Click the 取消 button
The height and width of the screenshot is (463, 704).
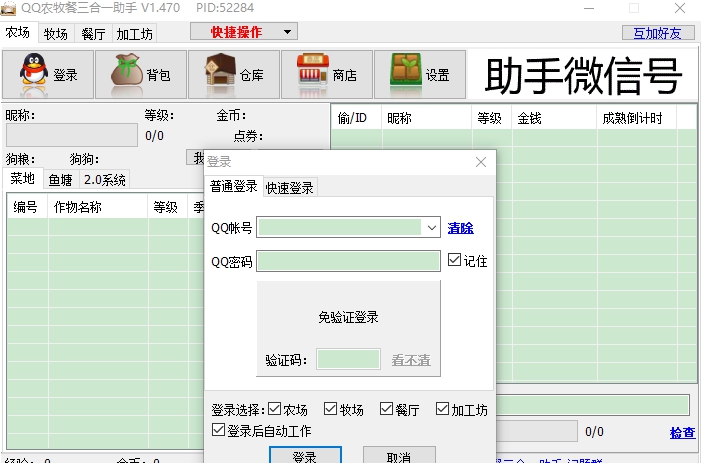[399, 455]
